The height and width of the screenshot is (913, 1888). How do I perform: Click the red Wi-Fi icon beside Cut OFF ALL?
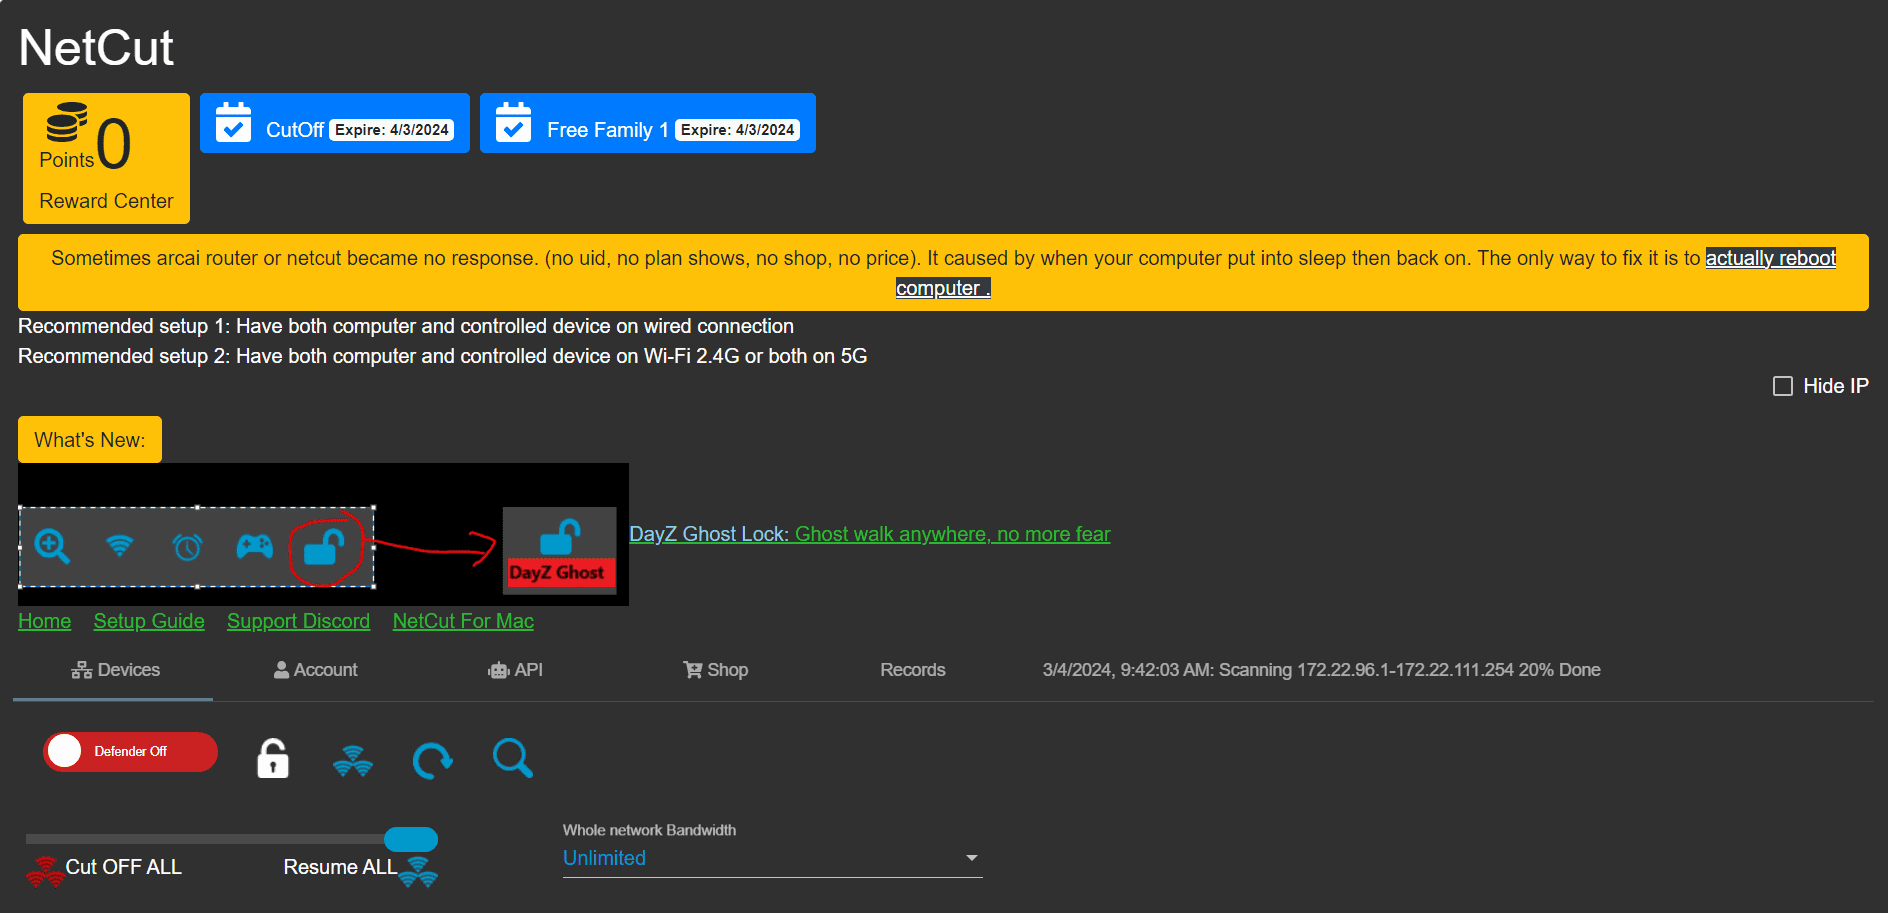pyautogui.click(x=45, y=872)
